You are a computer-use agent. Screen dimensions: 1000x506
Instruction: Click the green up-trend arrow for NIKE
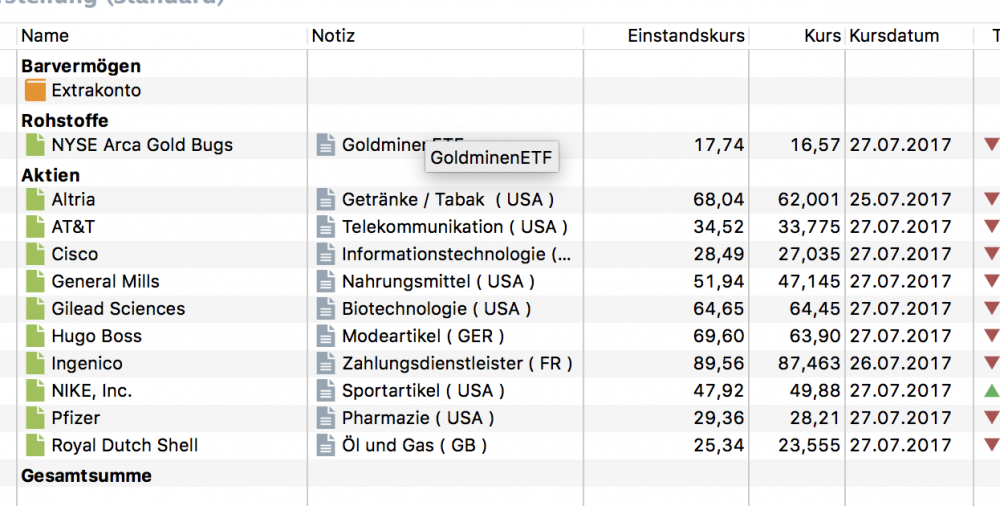tap(991, 391)
